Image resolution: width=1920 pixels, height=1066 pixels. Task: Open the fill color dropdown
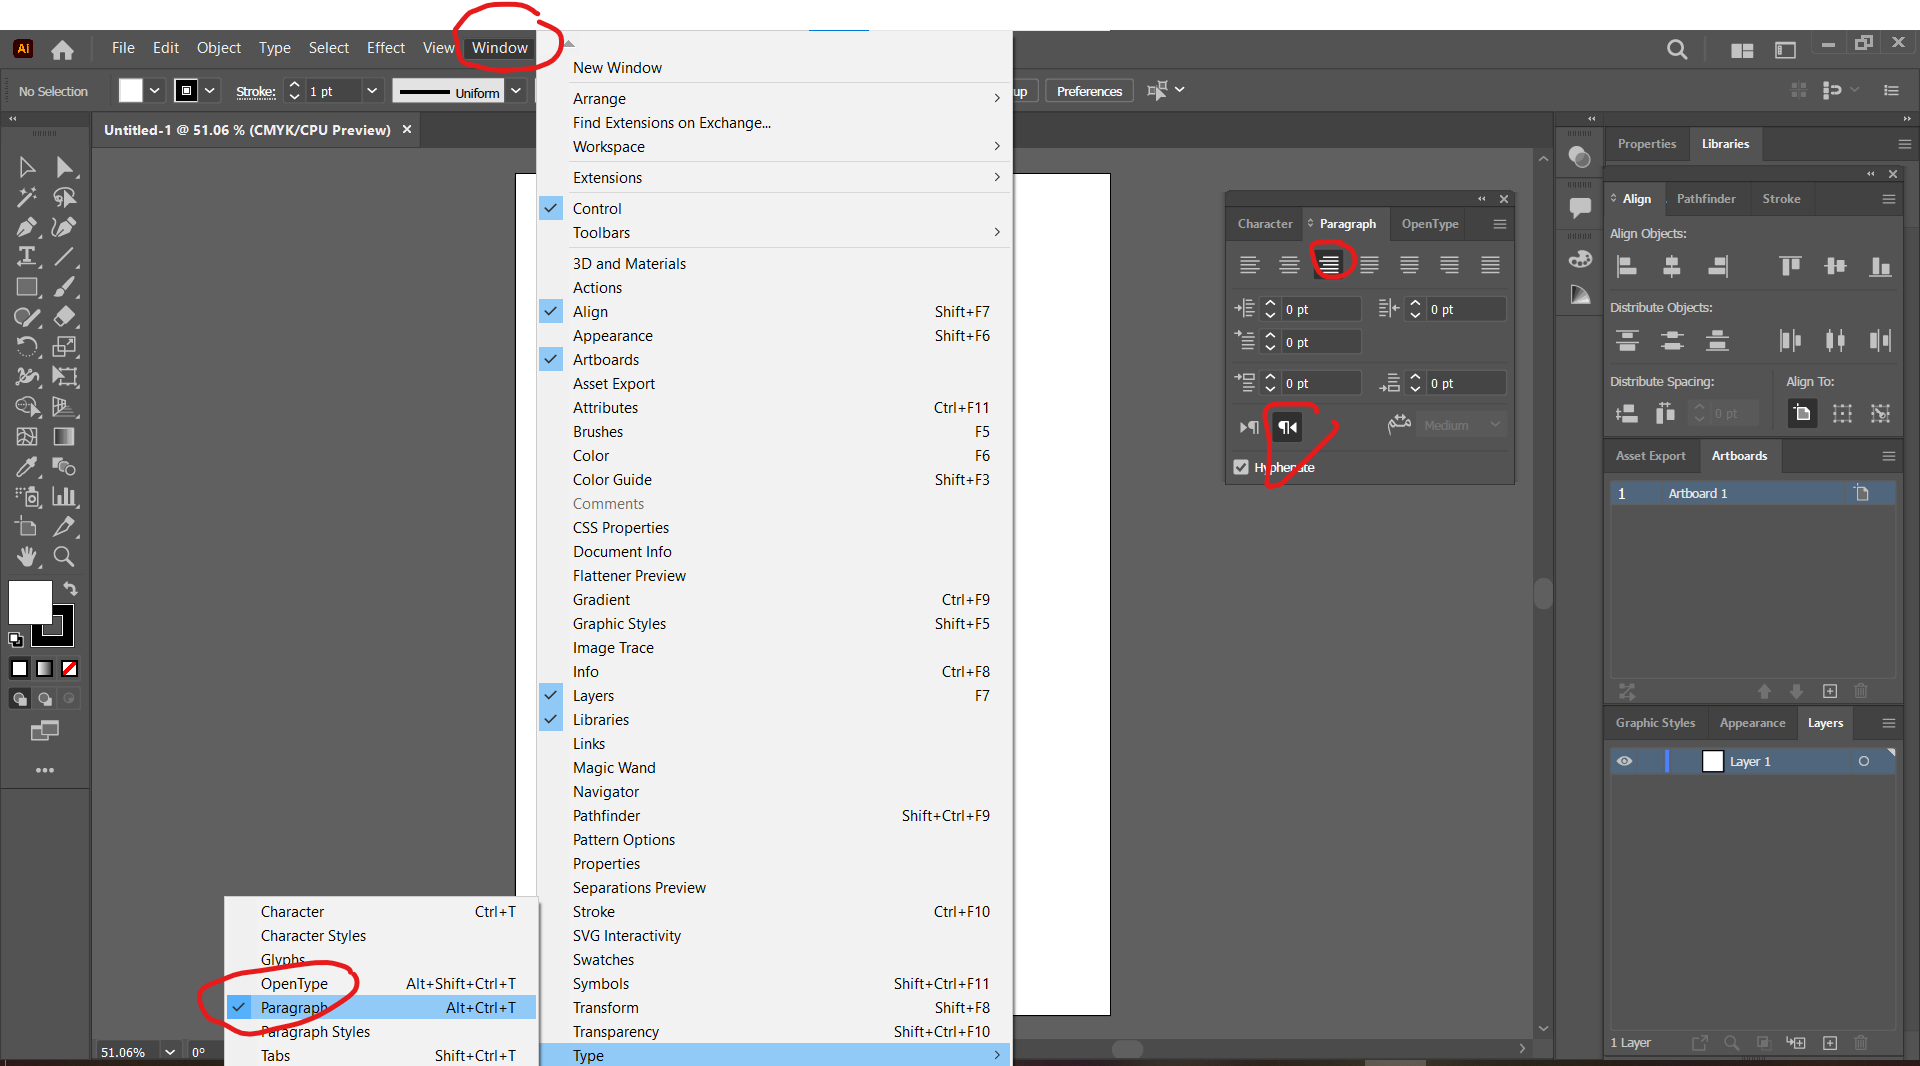[155, 91]
